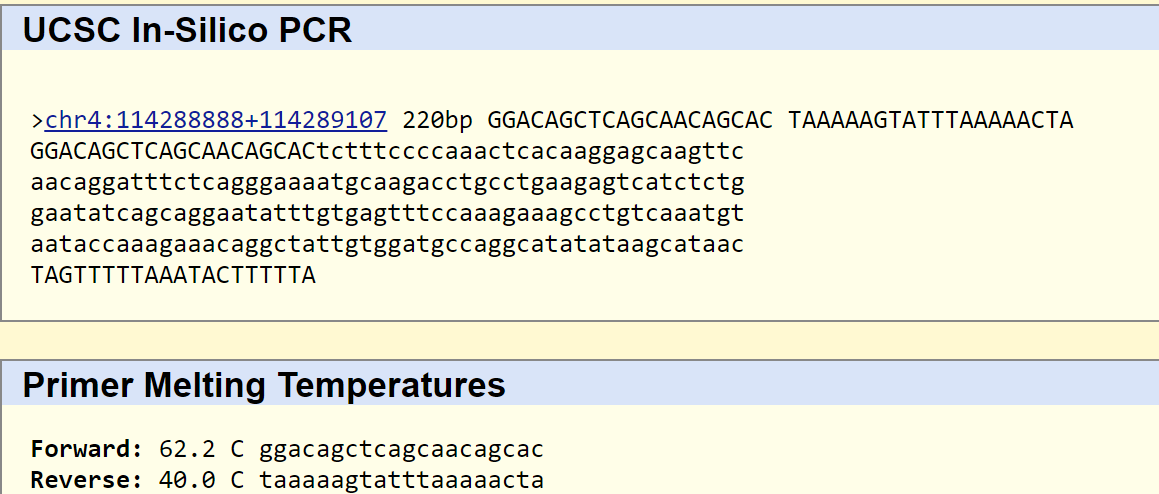Click lowercase forward primer ggacagctcagcaacagcac
Viewport: 1159px width, 494px height.
(x=401, y=449)
